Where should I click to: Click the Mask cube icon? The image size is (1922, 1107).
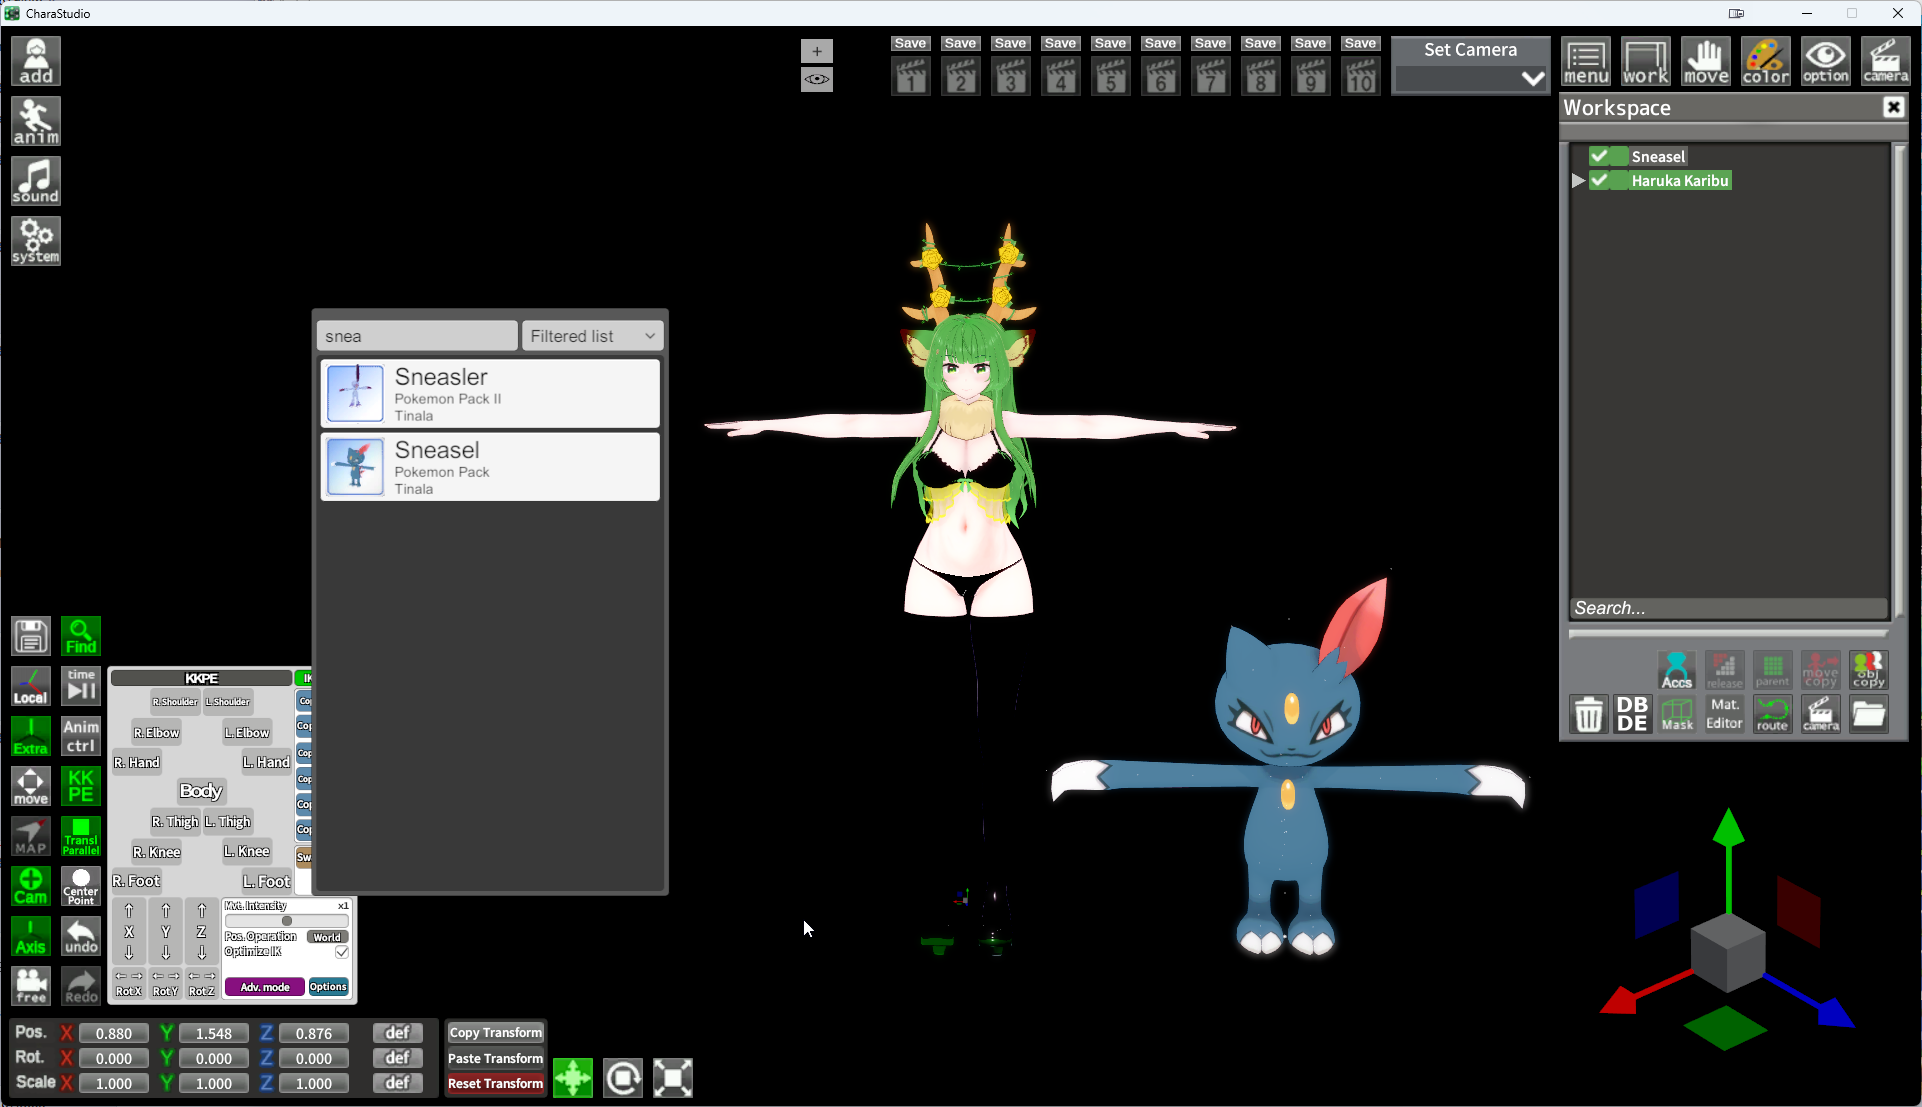pyautogui.click(x=1677, y=715)
